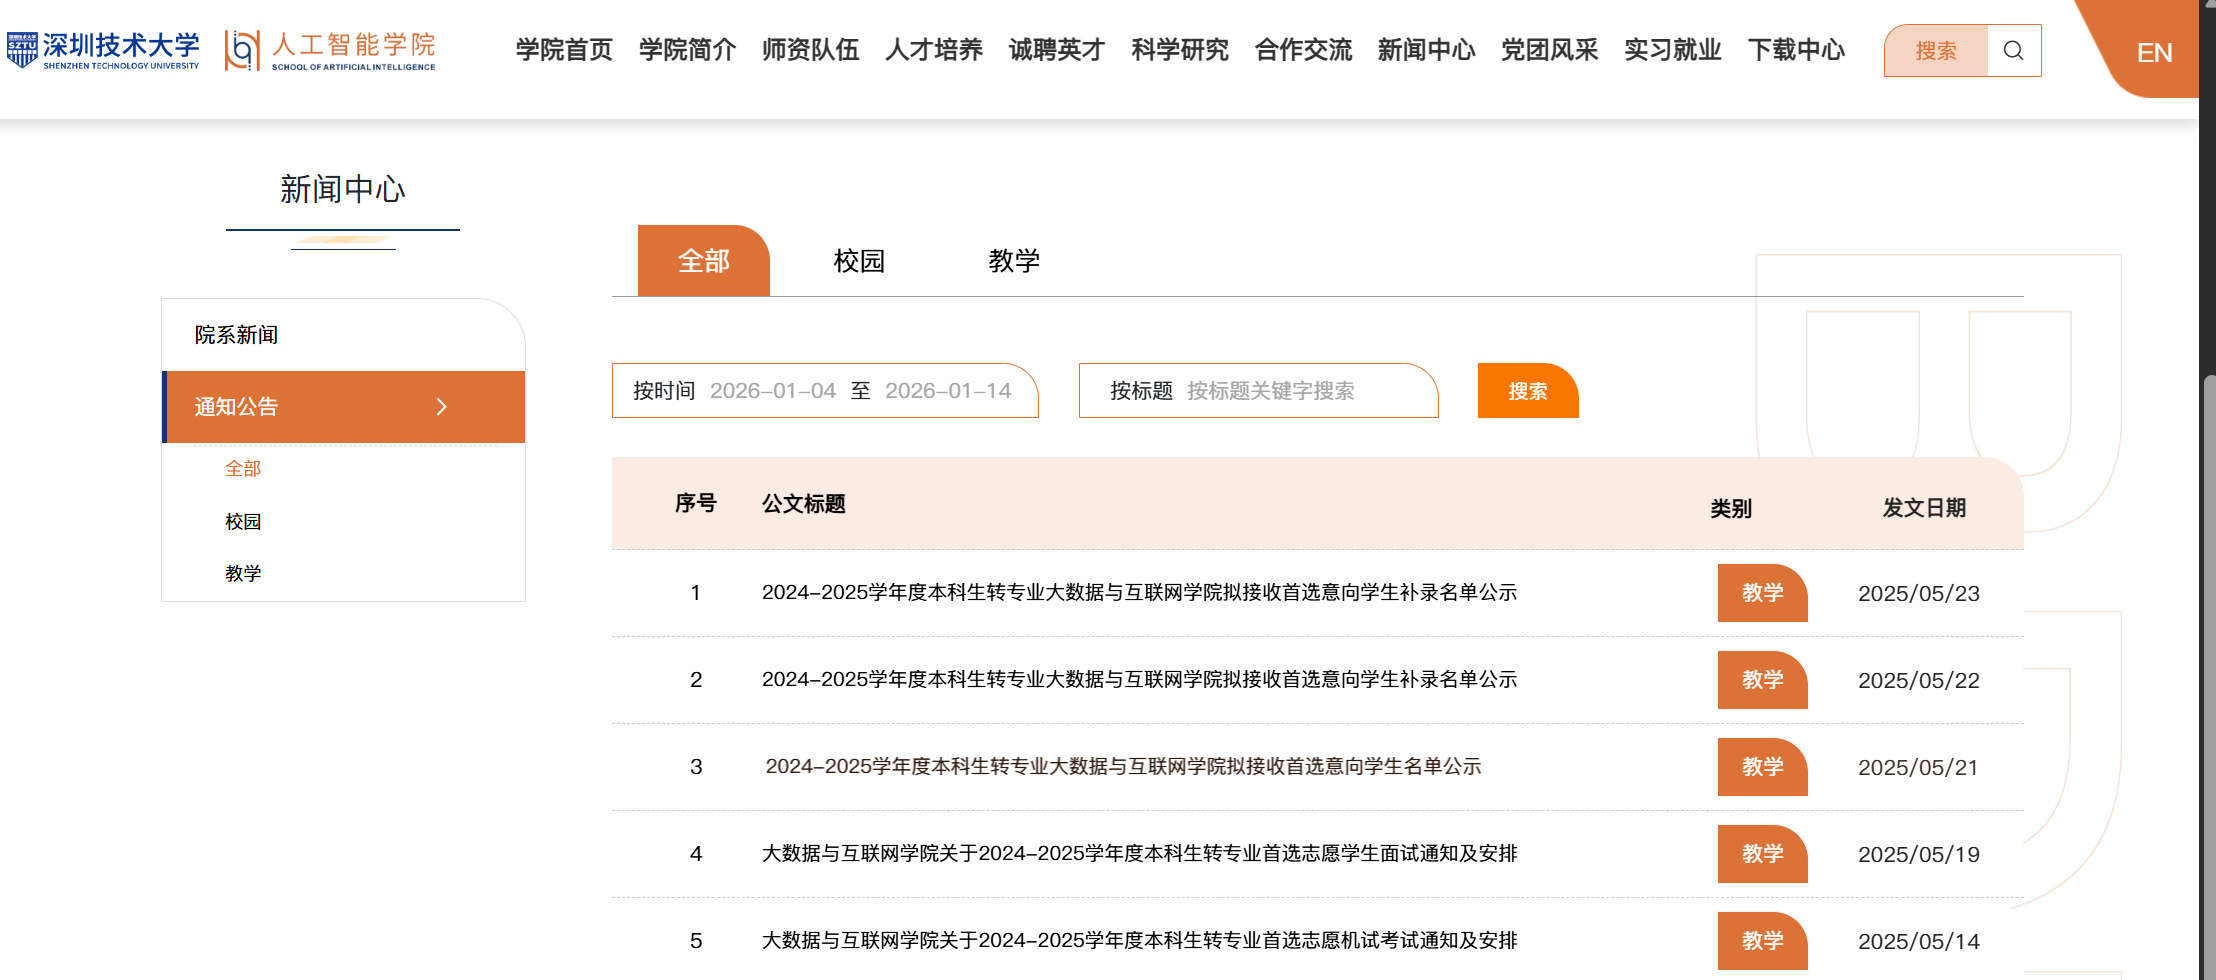This screenshot has height=980, width=2216.
Task: Open the start date picker 2026-01-04
Action: point(772,391)
